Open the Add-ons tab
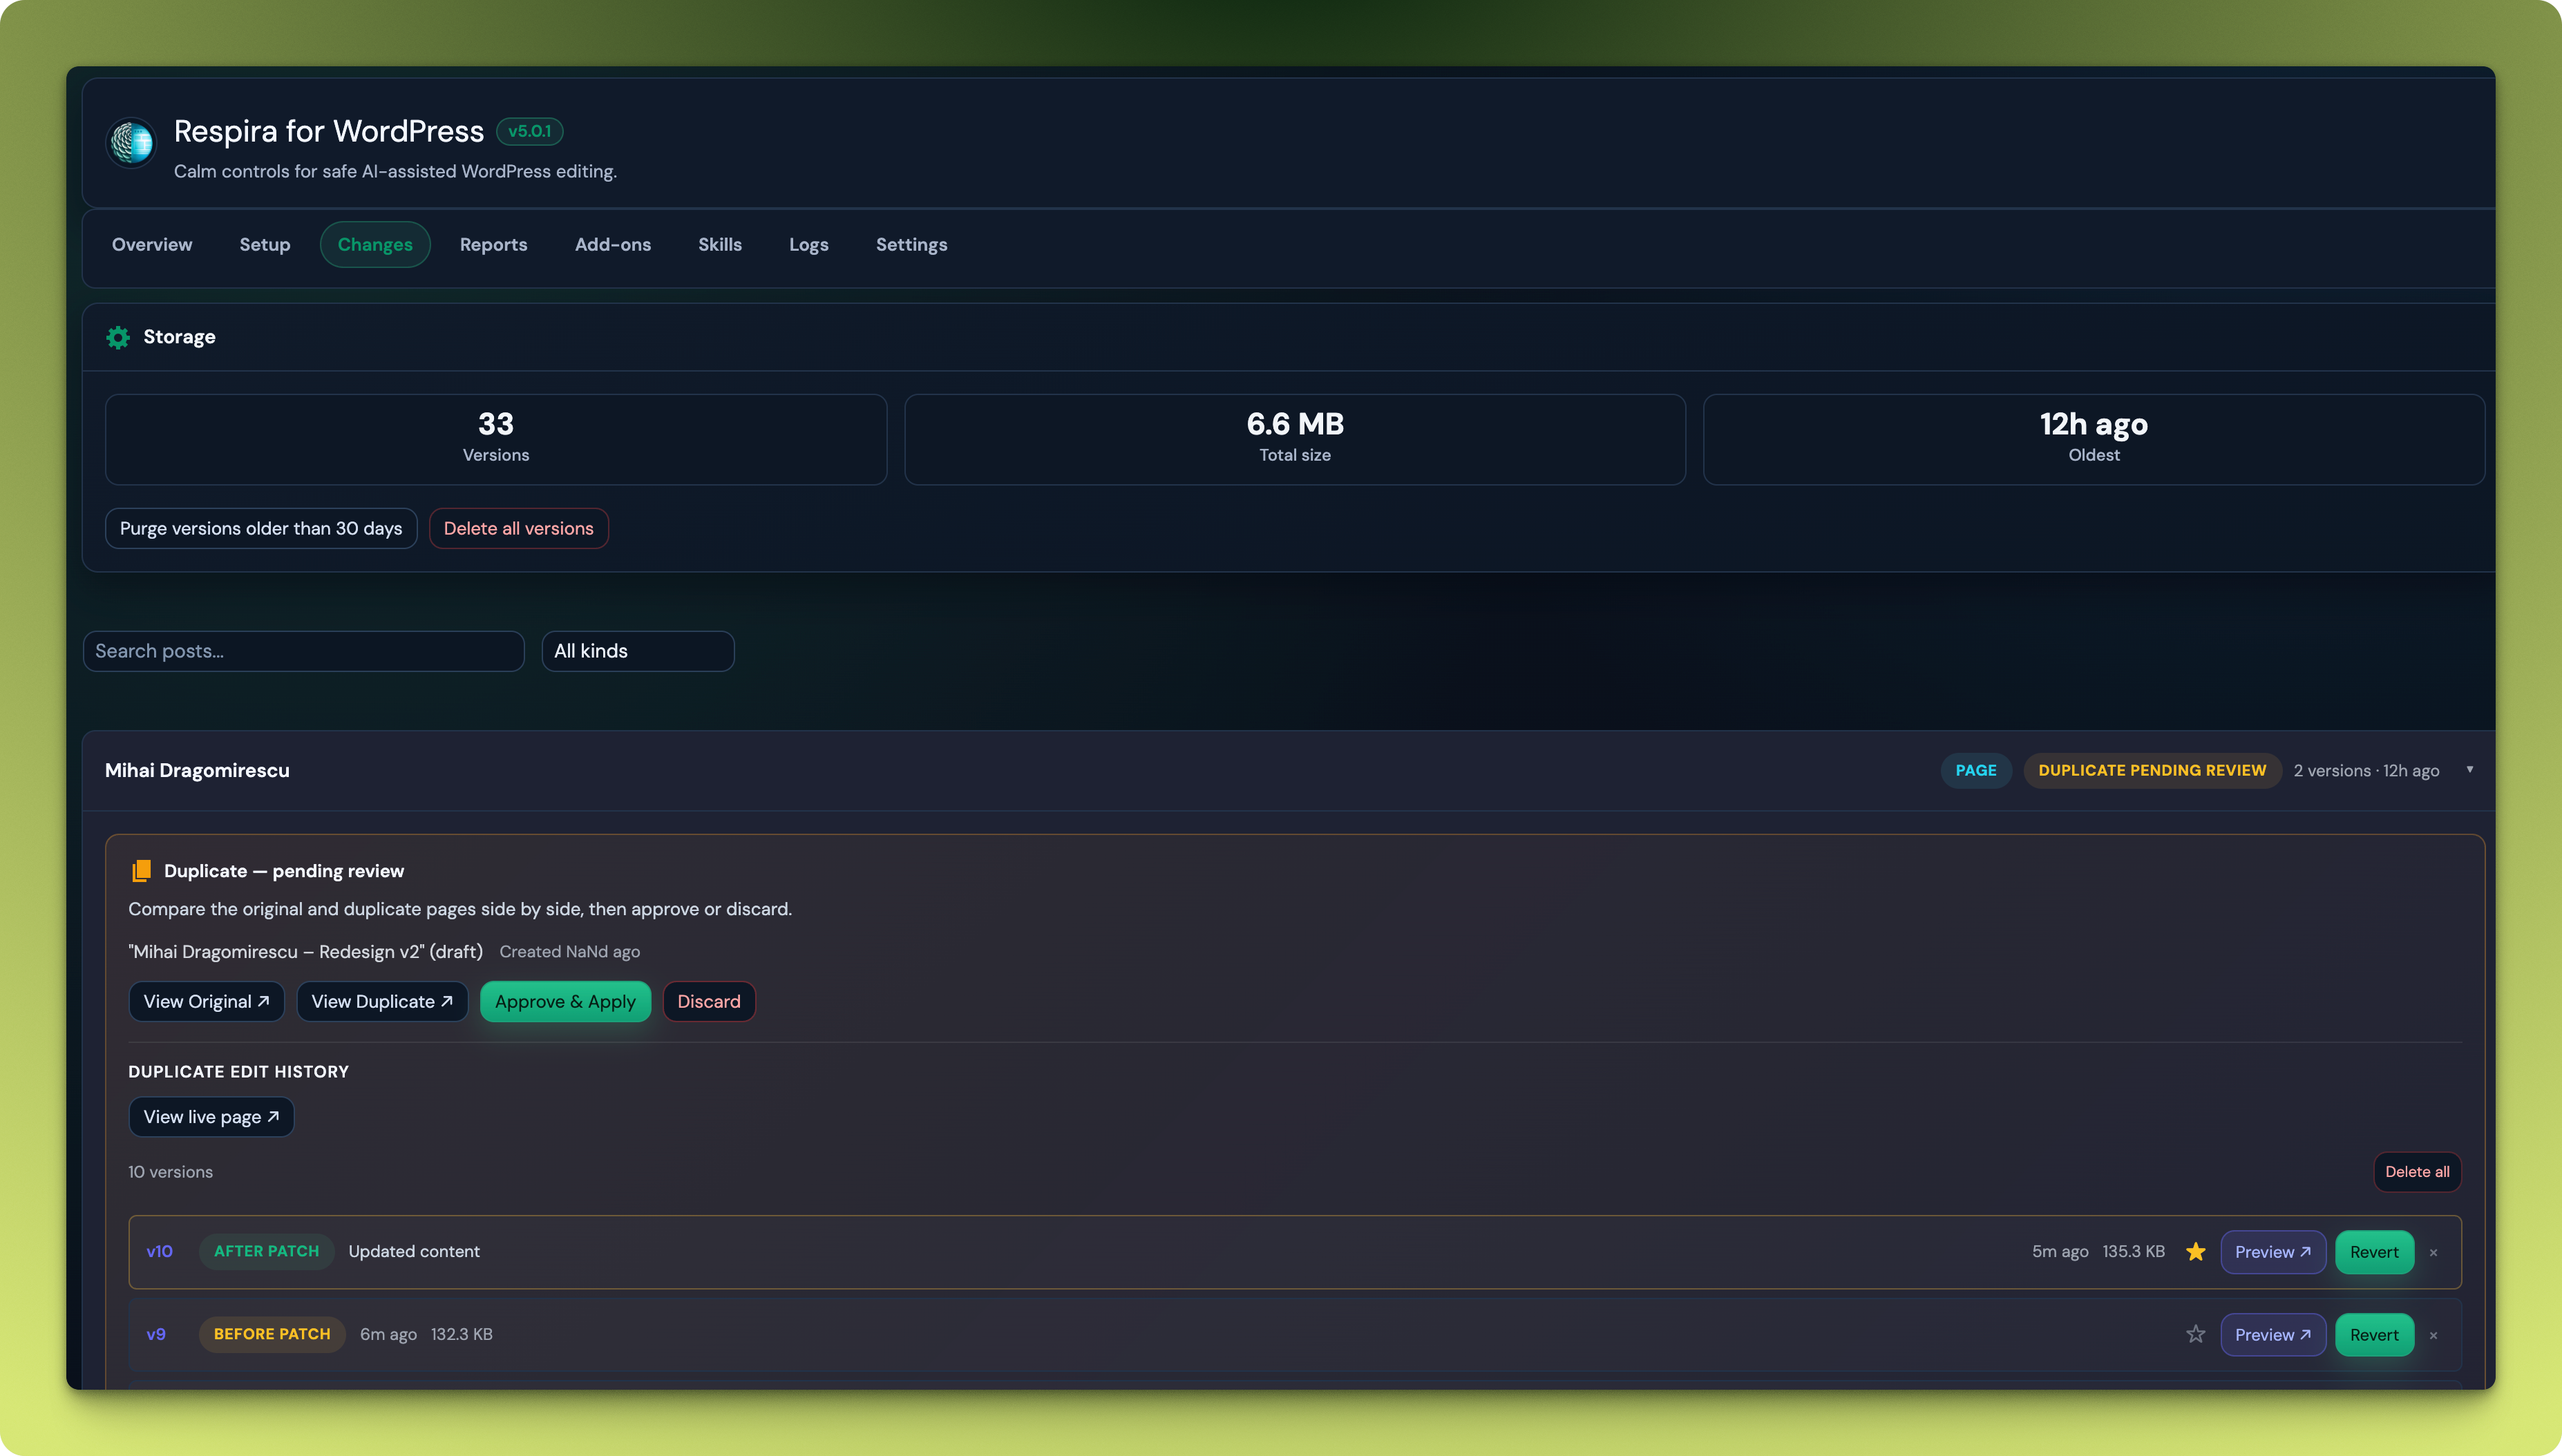Viewport: 2562px width, 1456px height. [x=612, y=245]
